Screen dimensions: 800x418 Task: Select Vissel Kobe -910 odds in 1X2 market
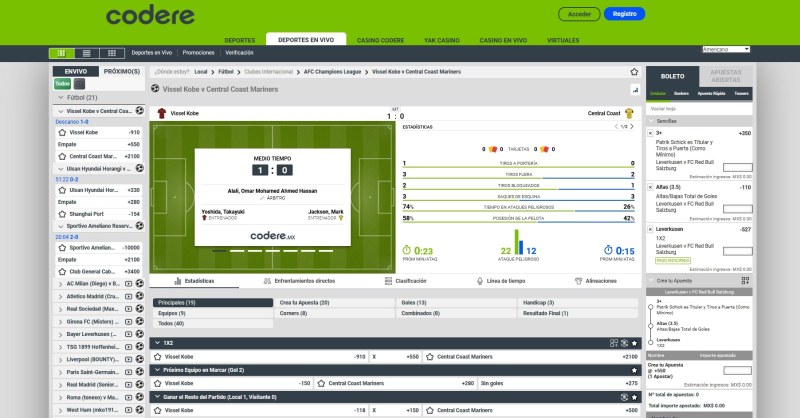pos(259,357)
